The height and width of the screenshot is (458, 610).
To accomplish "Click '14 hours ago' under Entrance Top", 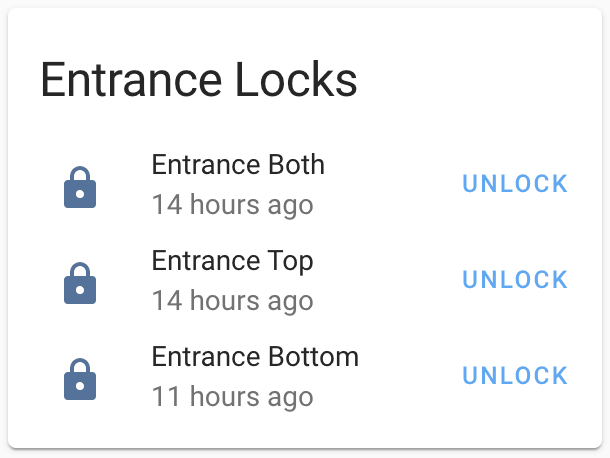I will point(232,301).
